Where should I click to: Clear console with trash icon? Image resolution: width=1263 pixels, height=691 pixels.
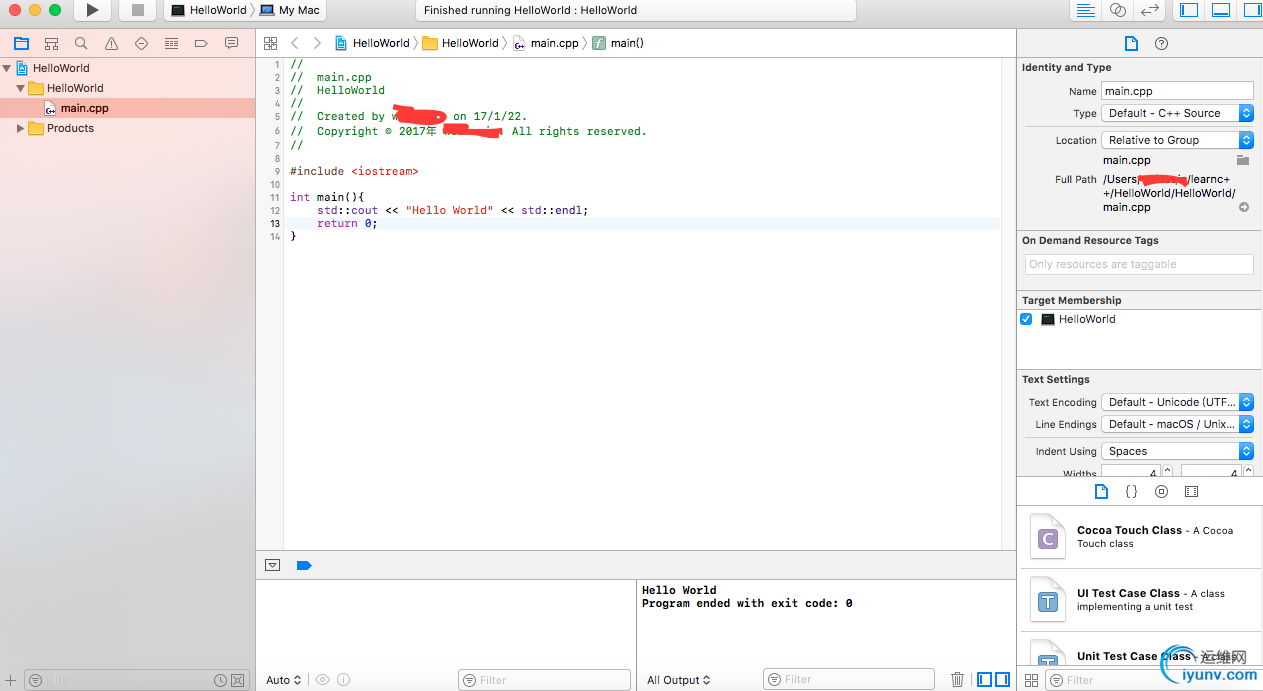tap(957, 680)
